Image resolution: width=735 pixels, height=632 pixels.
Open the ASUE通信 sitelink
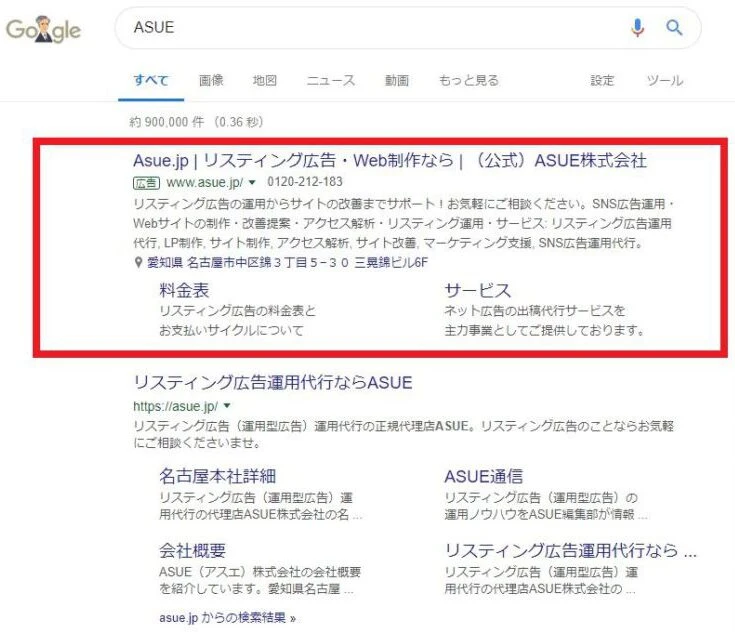(483, 476)
